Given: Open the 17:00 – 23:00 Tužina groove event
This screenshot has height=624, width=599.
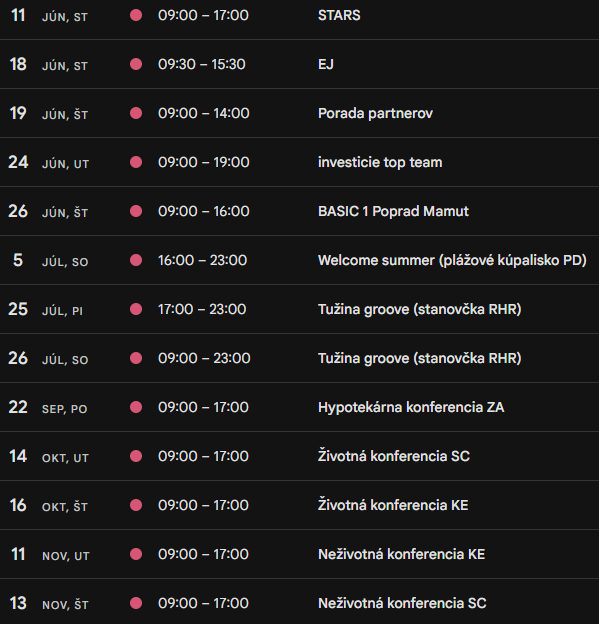Looking at the screenshot, I should 419,309.
